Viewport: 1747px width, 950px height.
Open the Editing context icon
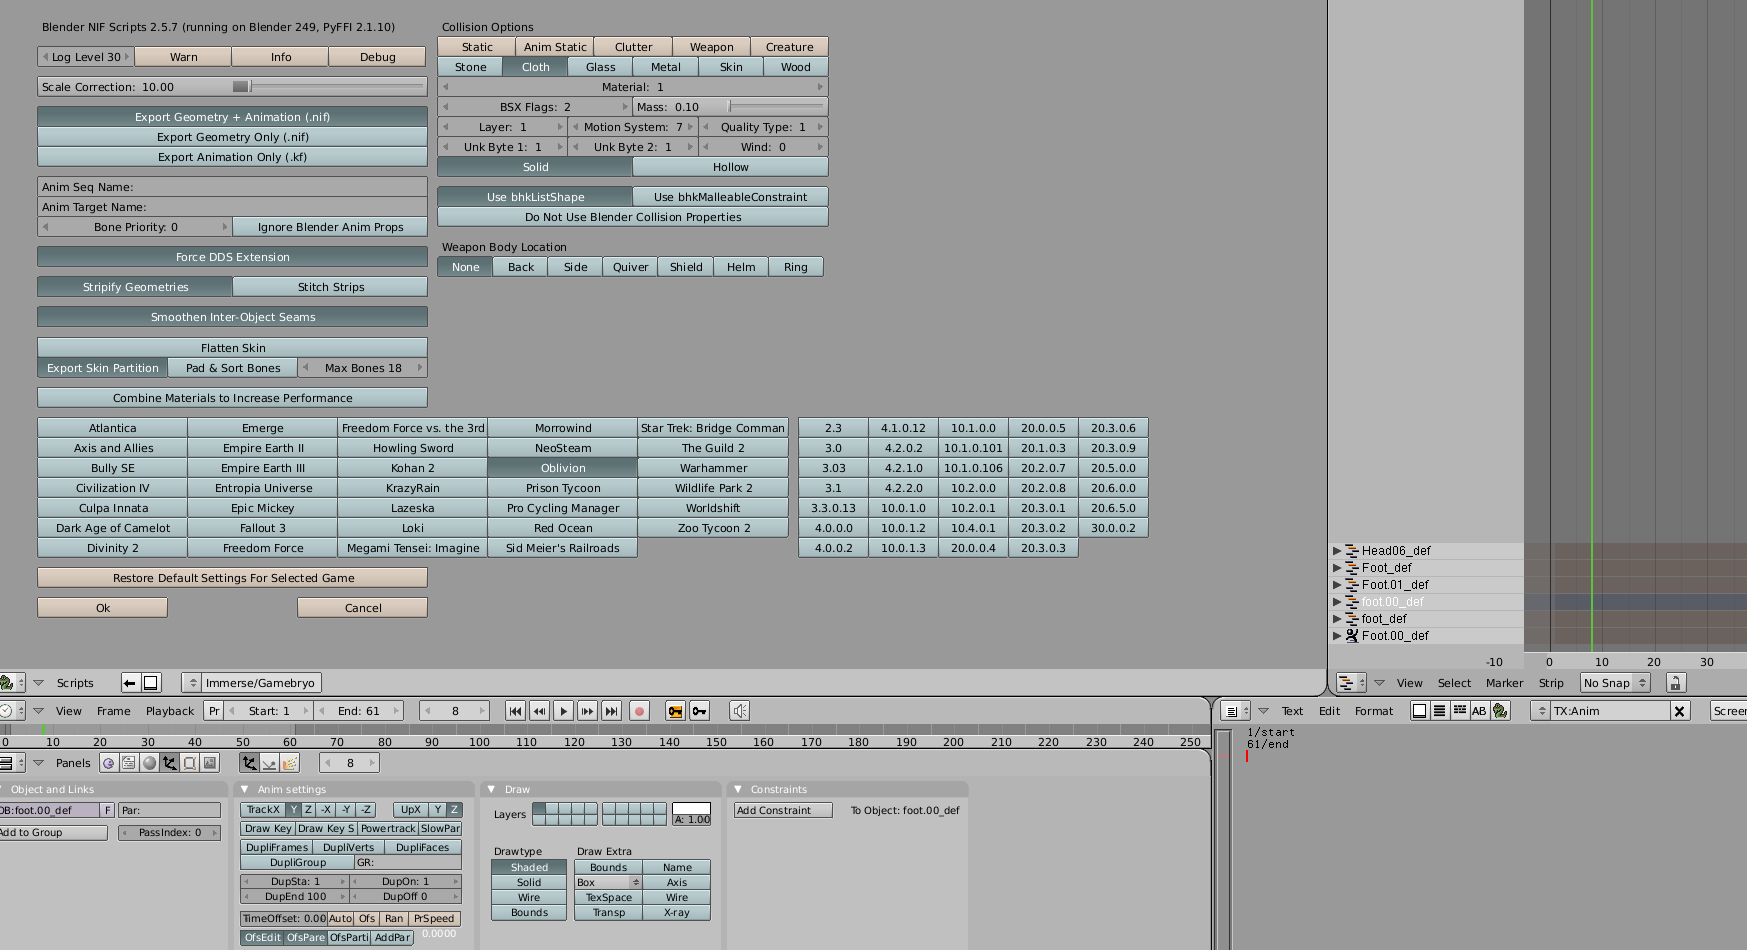(189, 763)
